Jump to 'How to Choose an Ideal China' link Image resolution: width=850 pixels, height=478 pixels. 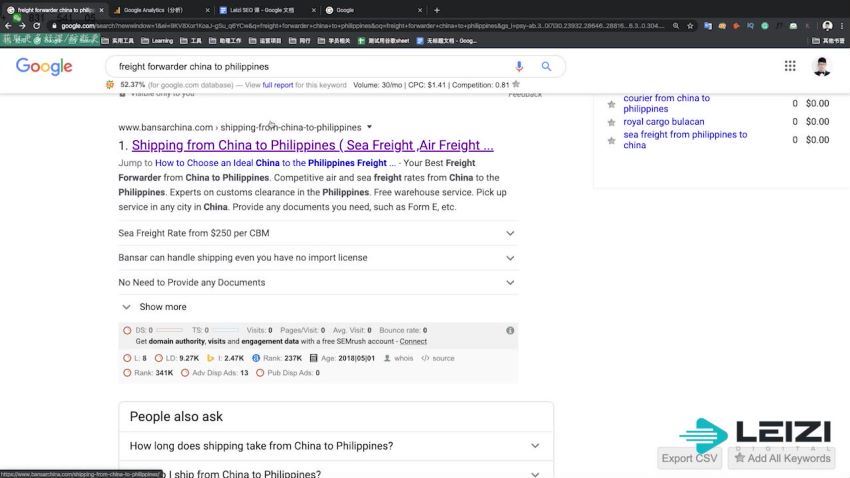[275, 163]
